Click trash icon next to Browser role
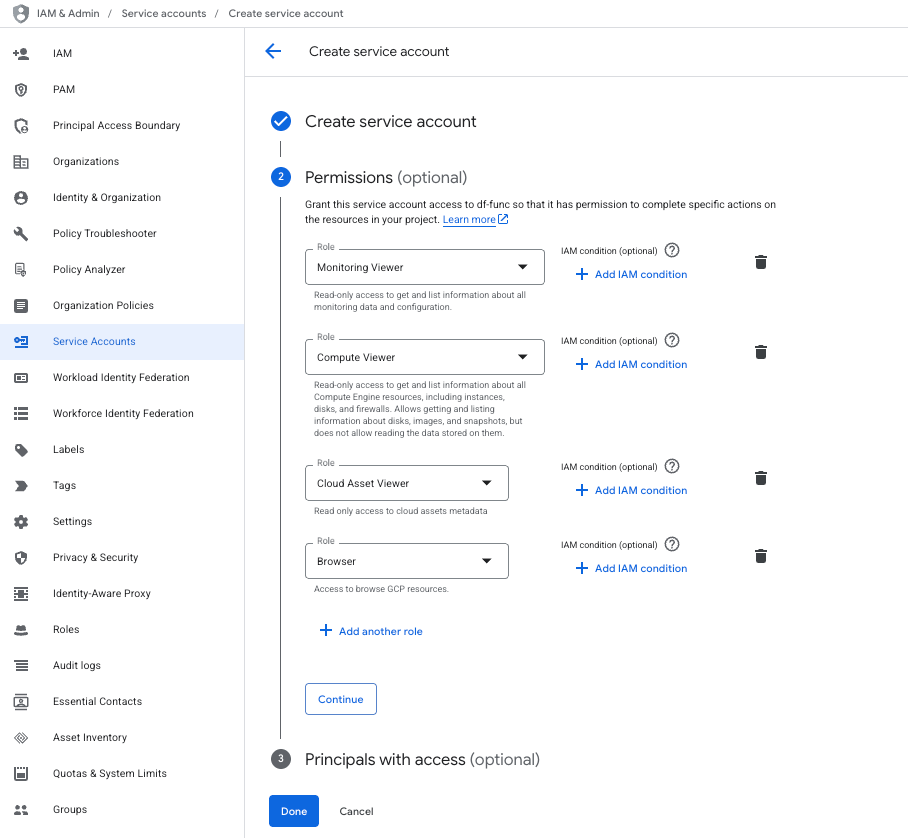908x838 pixels. pos(761,556)
